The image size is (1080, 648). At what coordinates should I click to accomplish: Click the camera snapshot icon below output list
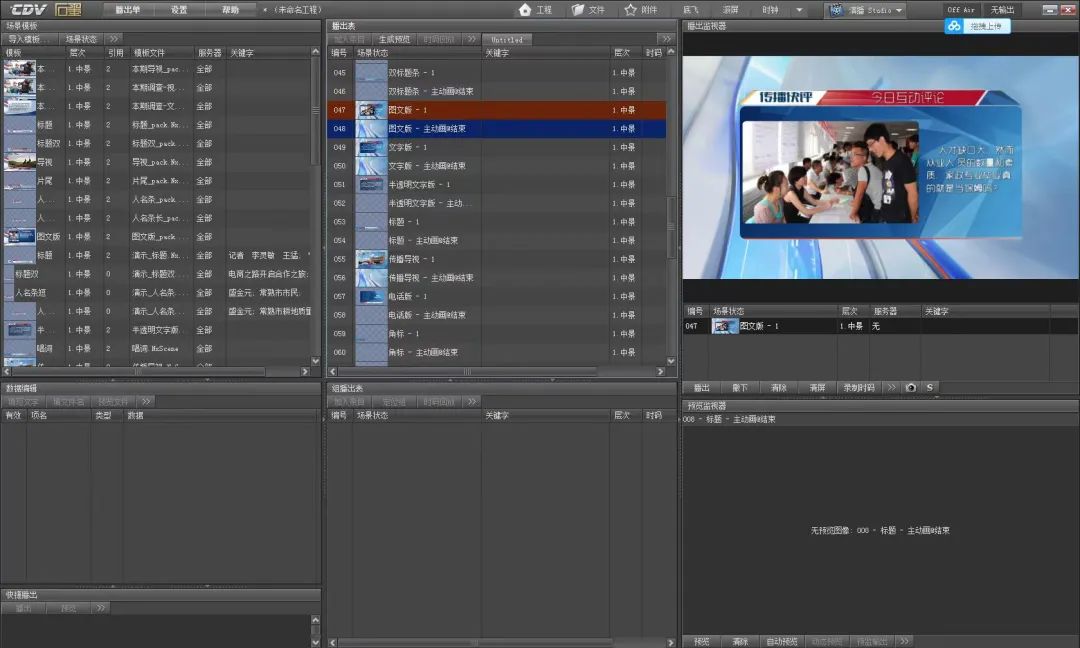(x=910, y=387)
